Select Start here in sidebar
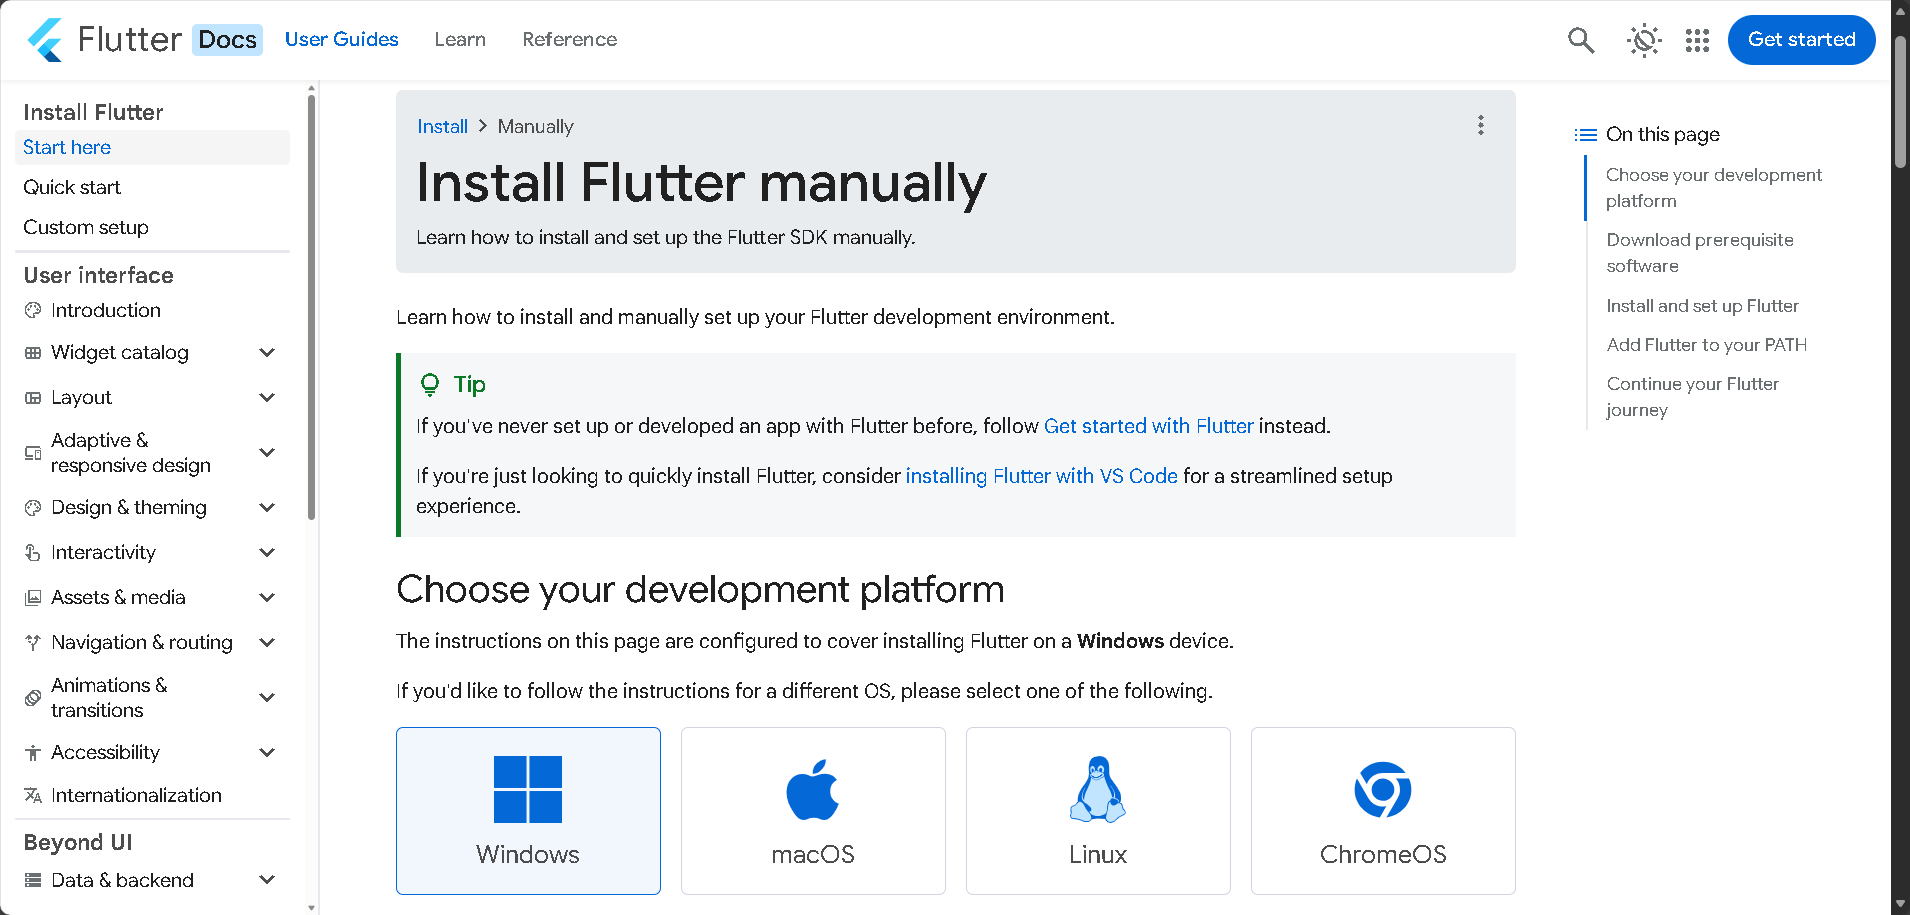The width and height of the screenshot is (1910, 915). click(x=153, y=147)
